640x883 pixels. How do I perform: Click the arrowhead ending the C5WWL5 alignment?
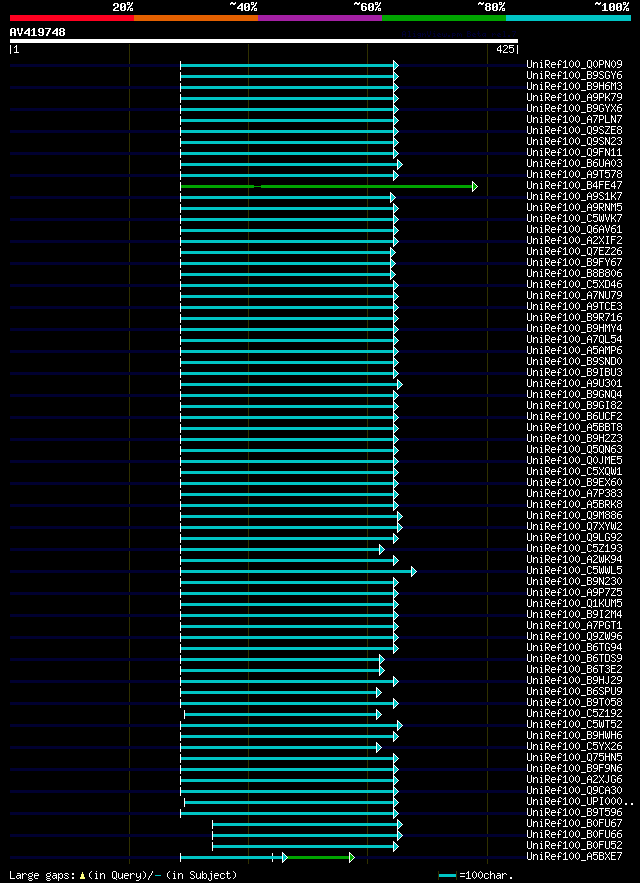tap(414, 572)
